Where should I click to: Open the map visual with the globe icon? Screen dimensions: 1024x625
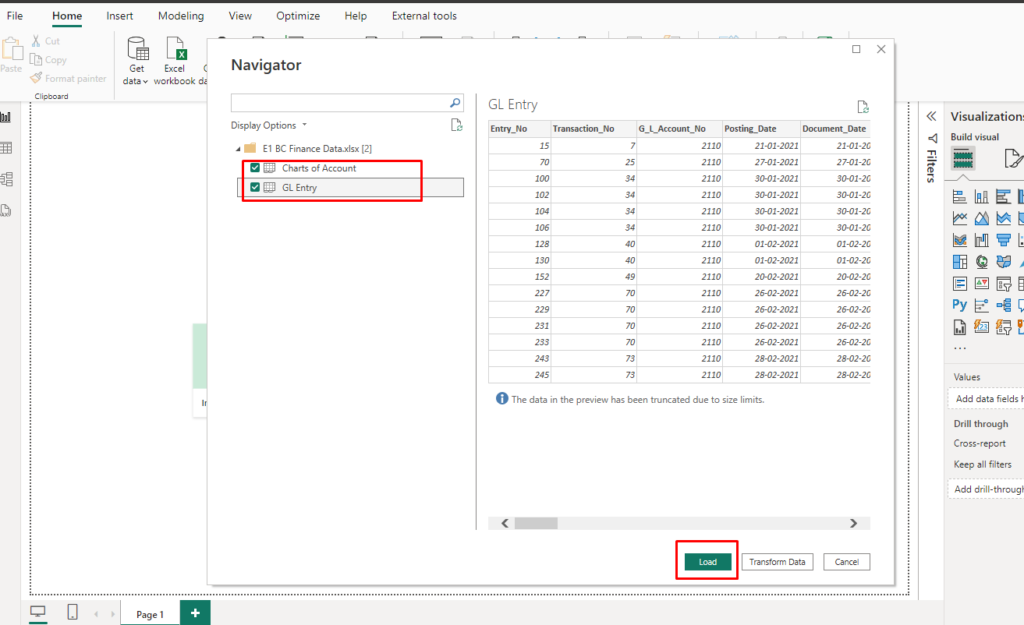coord(980,261)
